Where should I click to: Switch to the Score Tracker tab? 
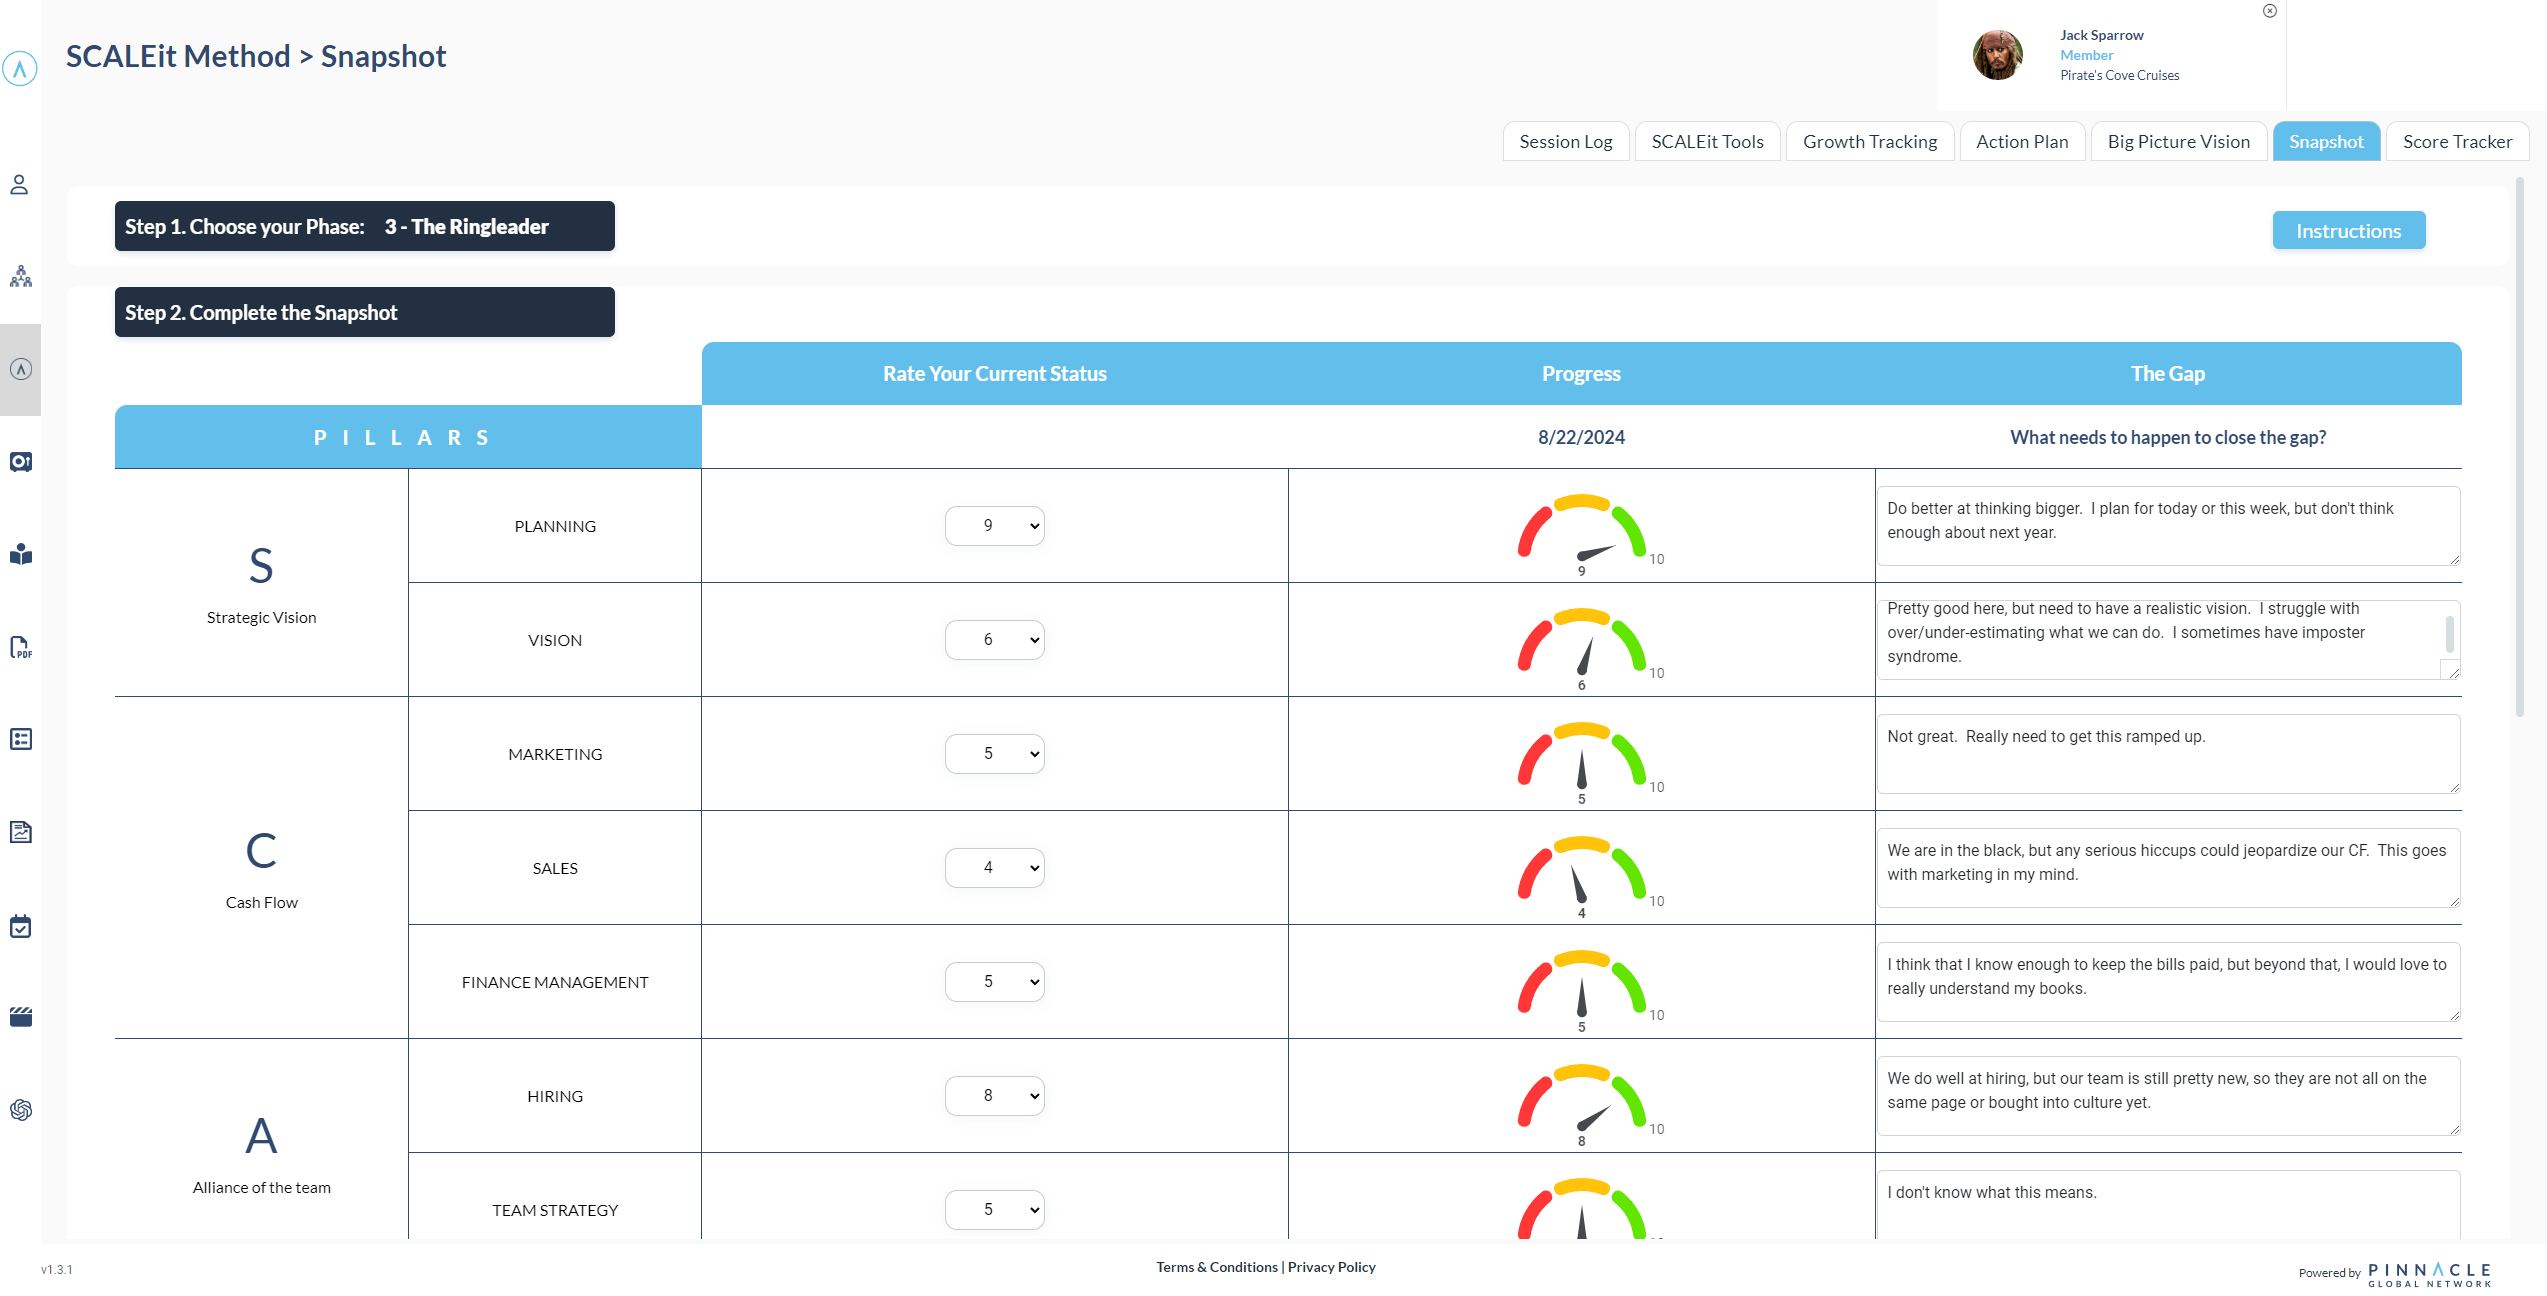tap(2456, 142)
